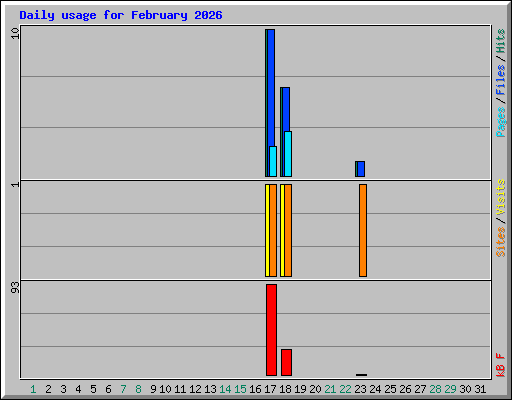Click the yellow Visits bar for day 18

(x=282, y=230)
